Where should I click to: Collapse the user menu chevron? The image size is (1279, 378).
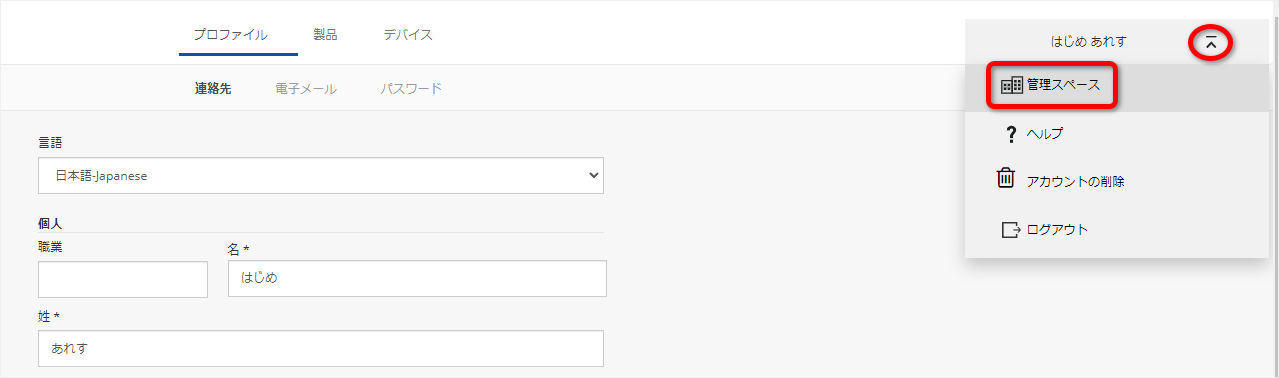(x=1210, y=42)
